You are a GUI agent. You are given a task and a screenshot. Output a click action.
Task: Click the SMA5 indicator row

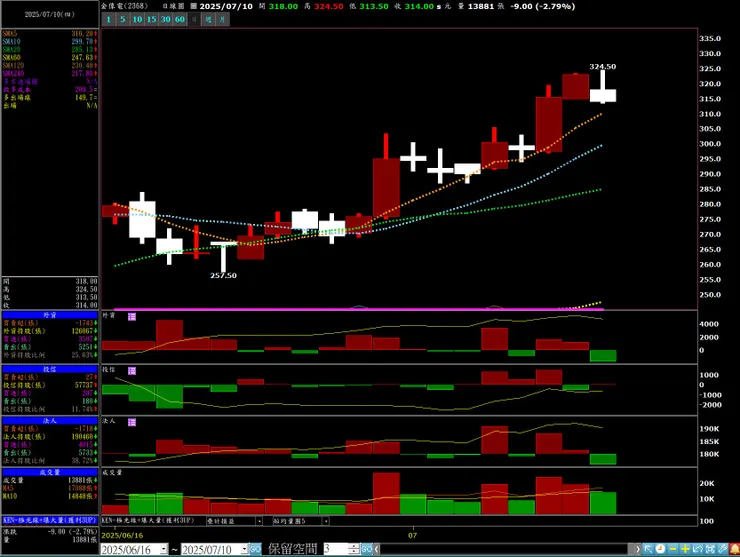pos(50,34)
